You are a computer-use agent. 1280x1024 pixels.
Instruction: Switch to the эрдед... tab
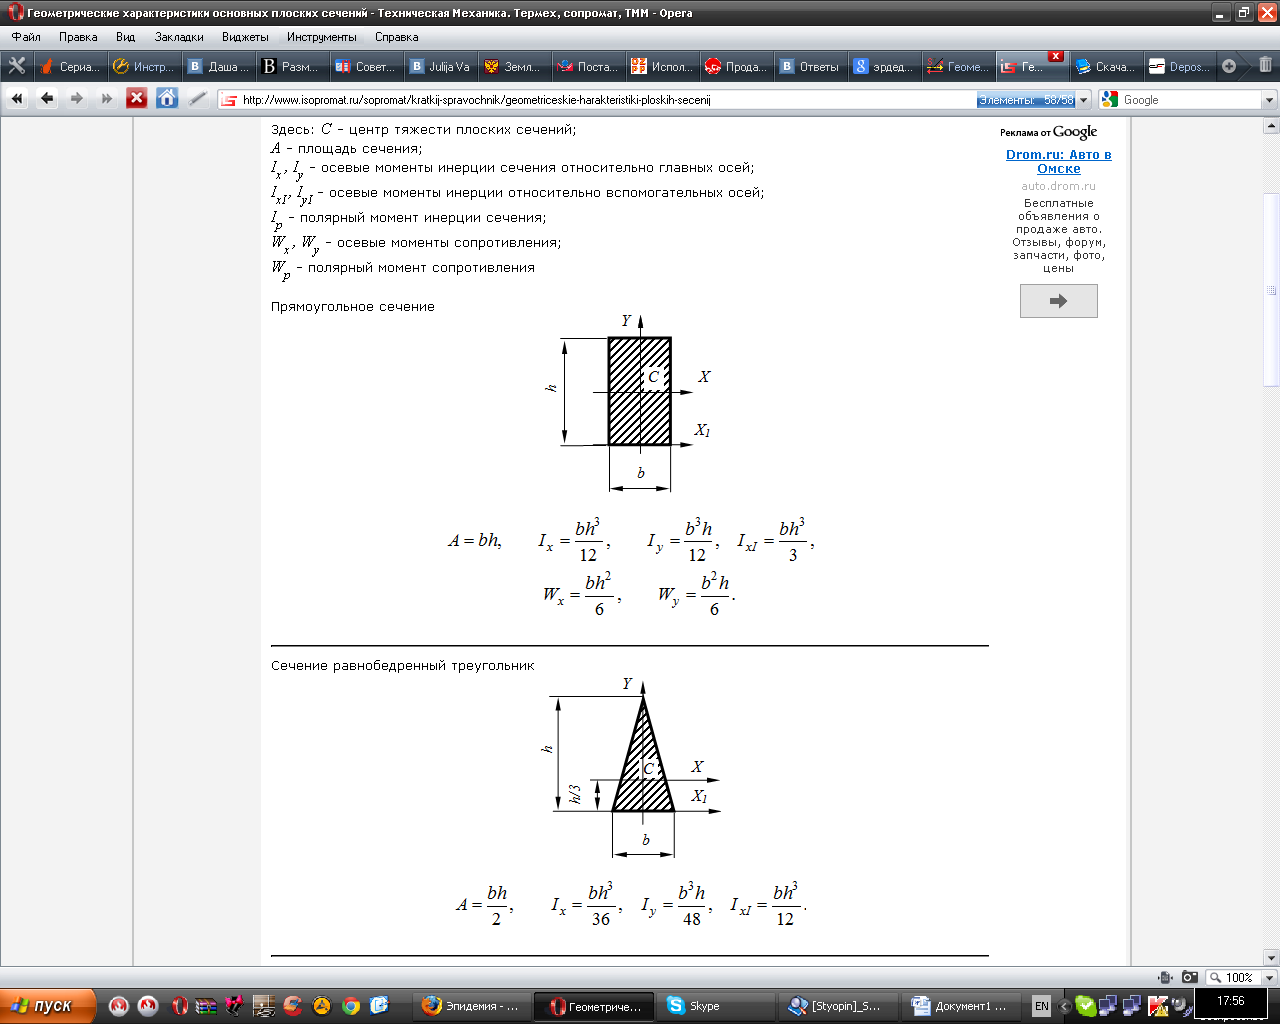click(883, 66)
